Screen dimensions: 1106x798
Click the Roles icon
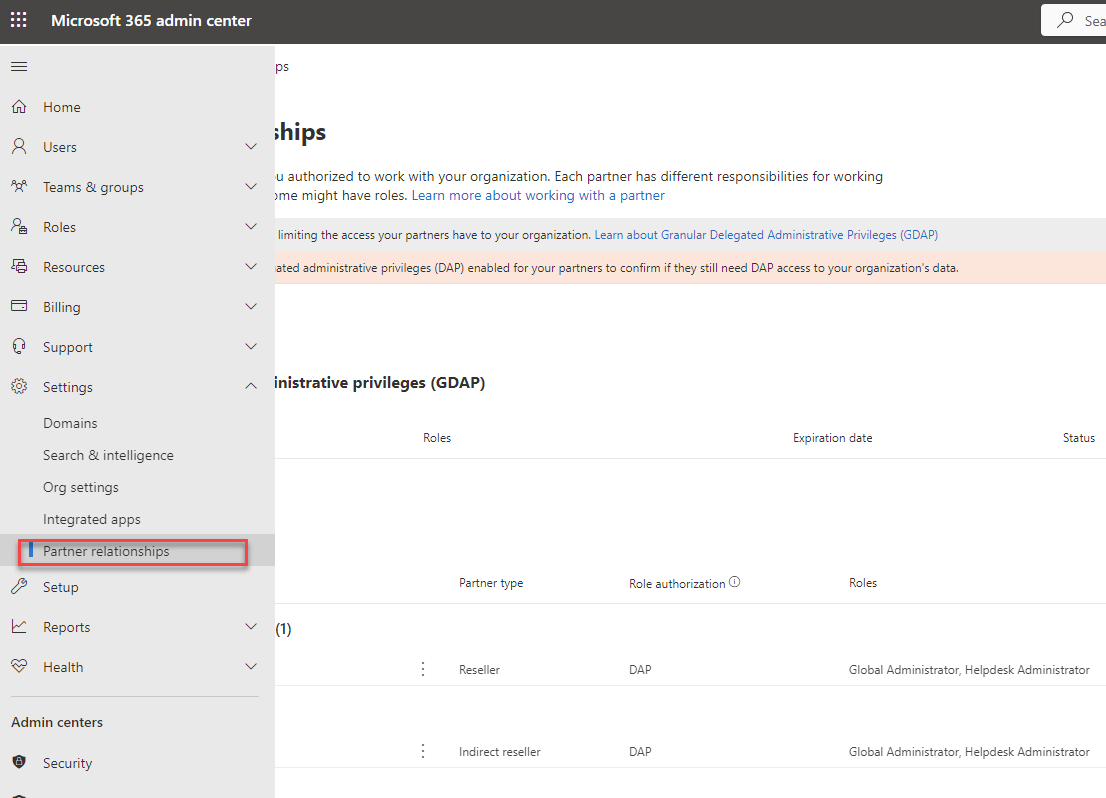19,226
